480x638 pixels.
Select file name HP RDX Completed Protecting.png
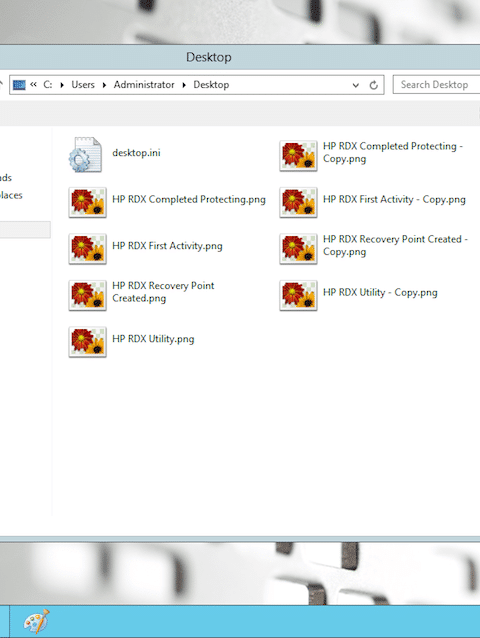point(189,199)
